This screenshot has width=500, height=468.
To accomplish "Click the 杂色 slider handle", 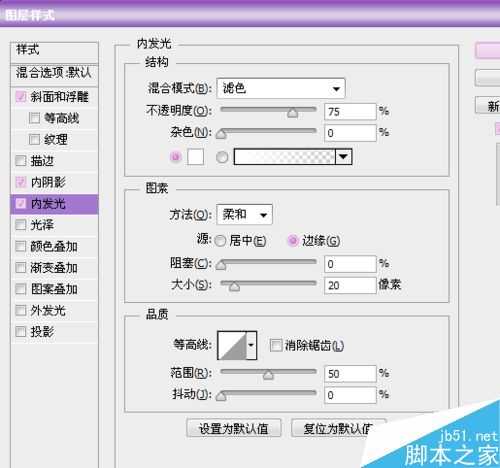I will 221,134.
